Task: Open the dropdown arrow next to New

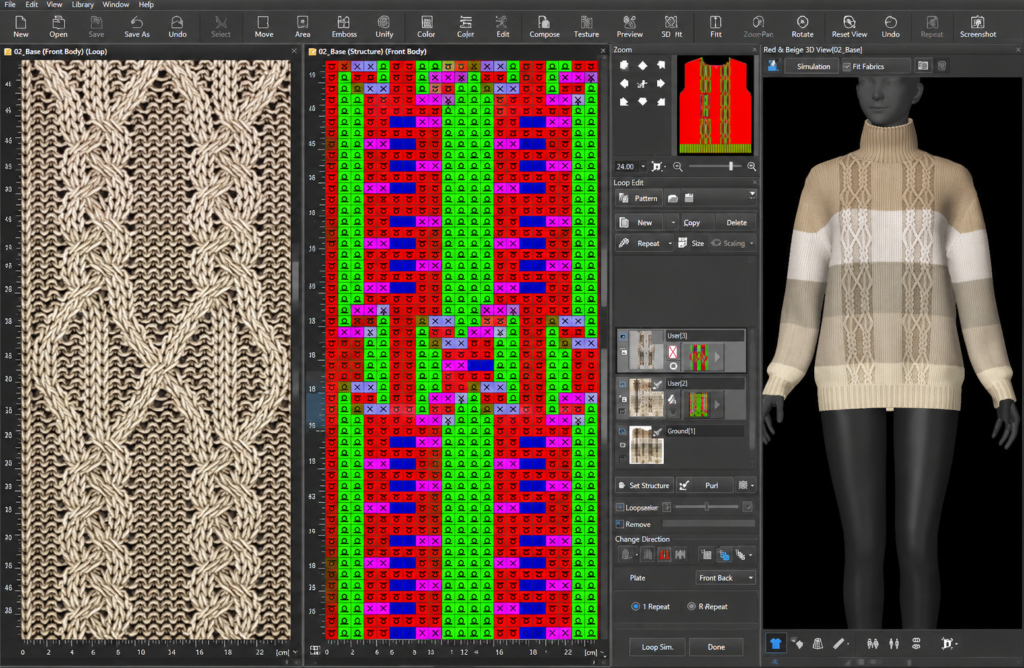Action: coord(673,223)
